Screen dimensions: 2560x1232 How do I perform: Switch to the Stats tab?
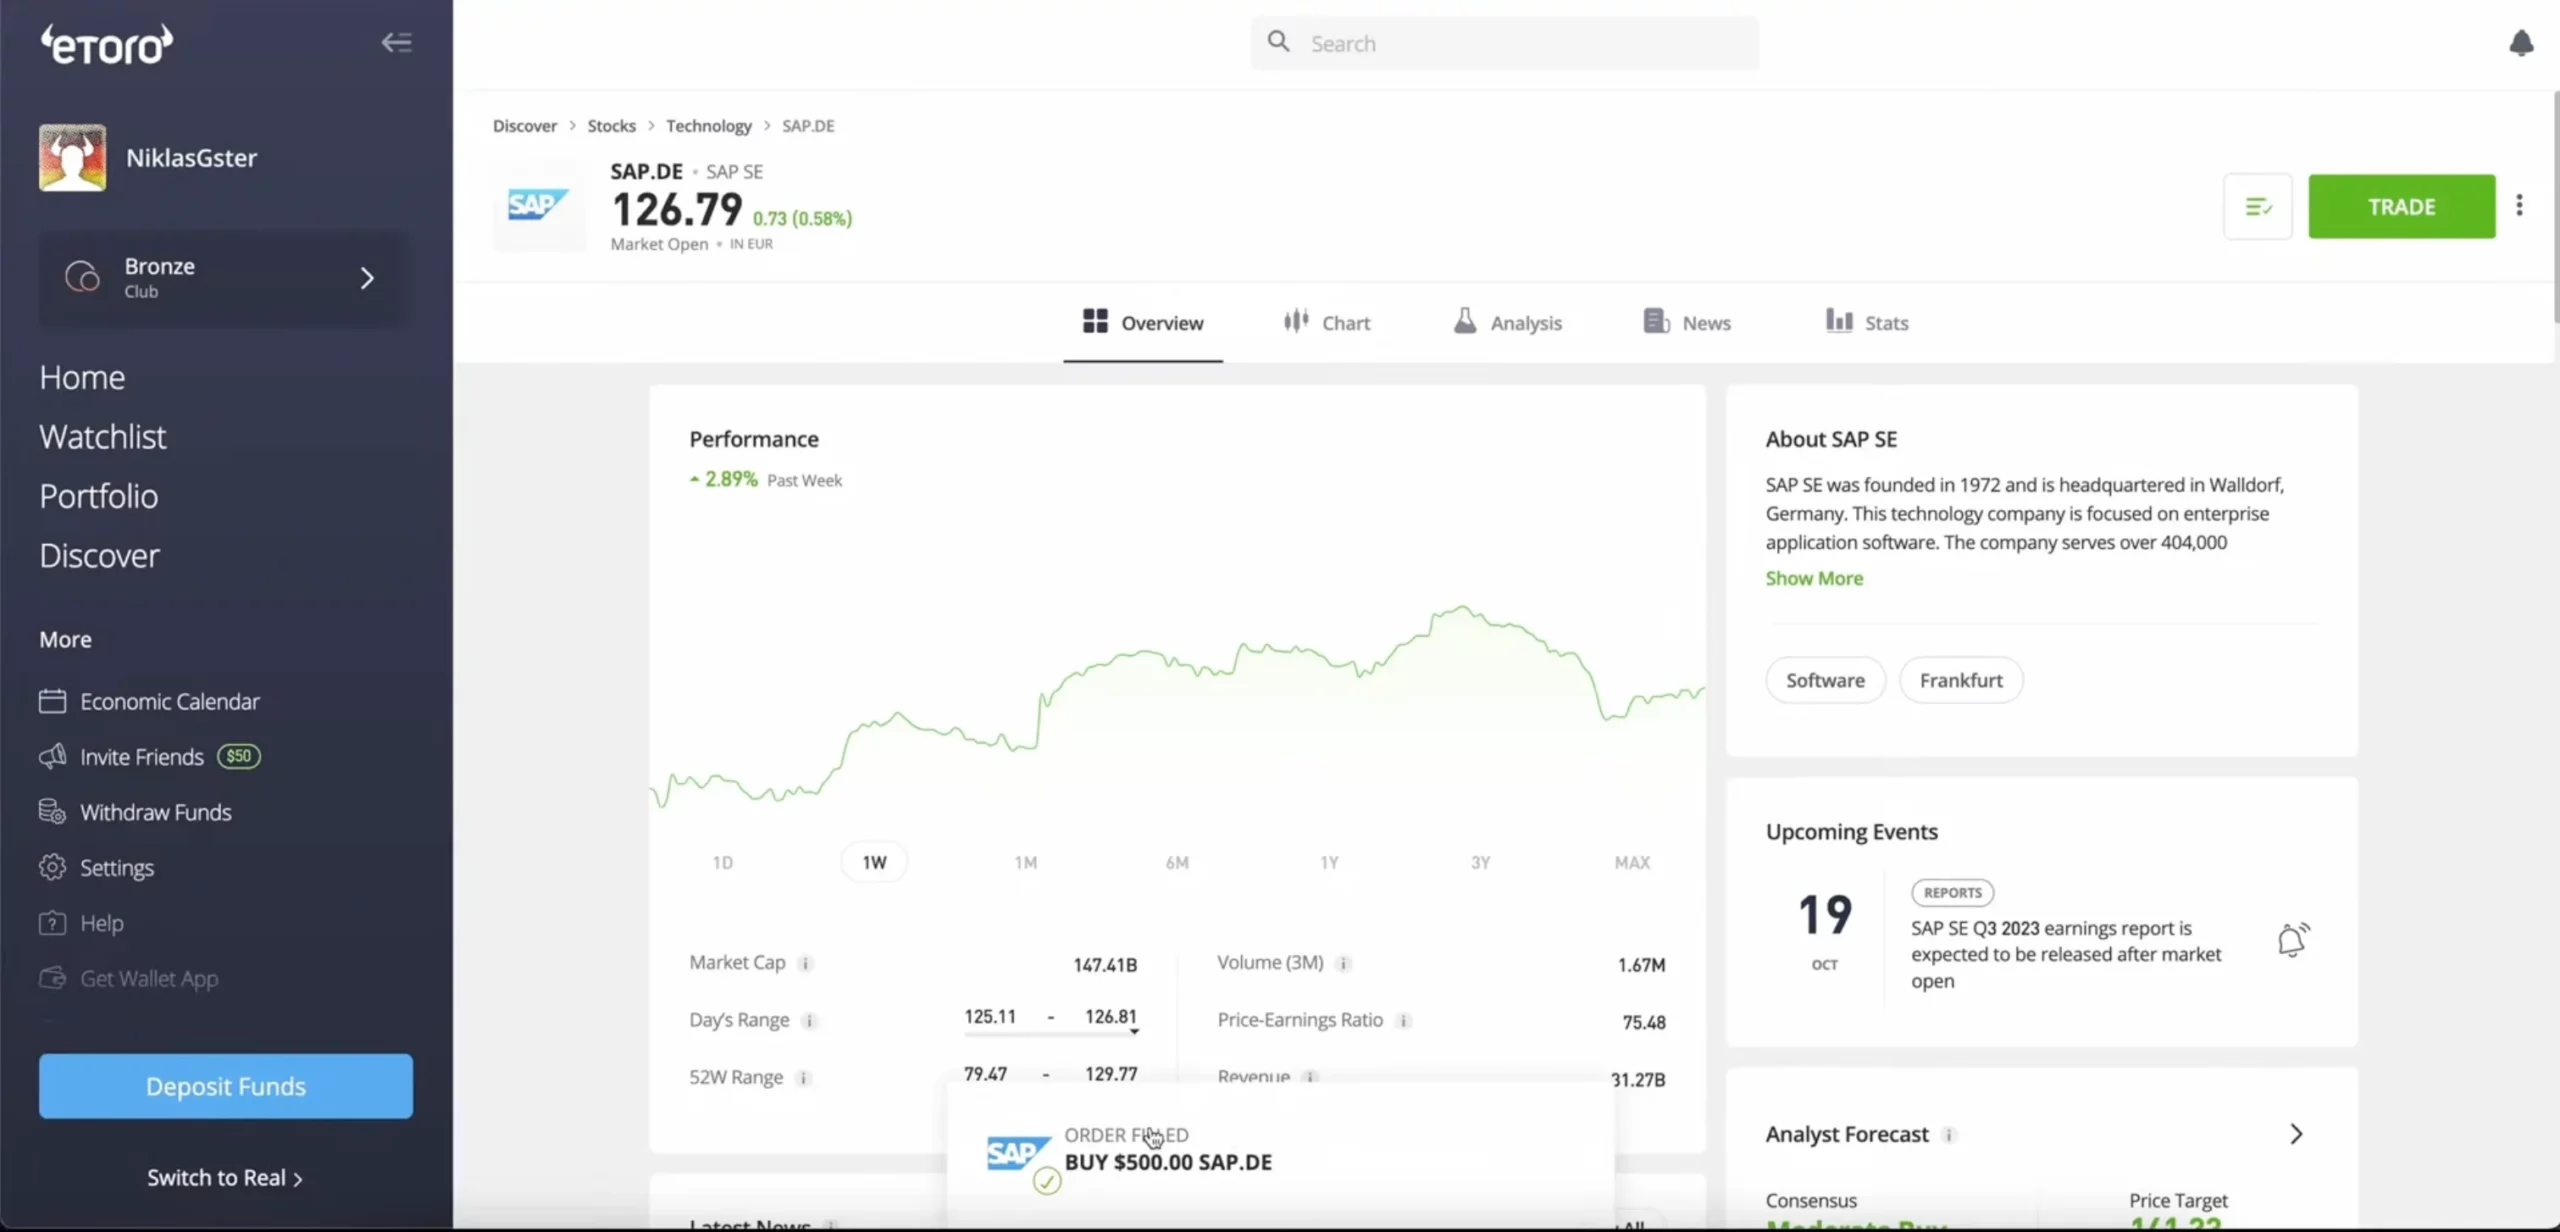click(1867, 322)
